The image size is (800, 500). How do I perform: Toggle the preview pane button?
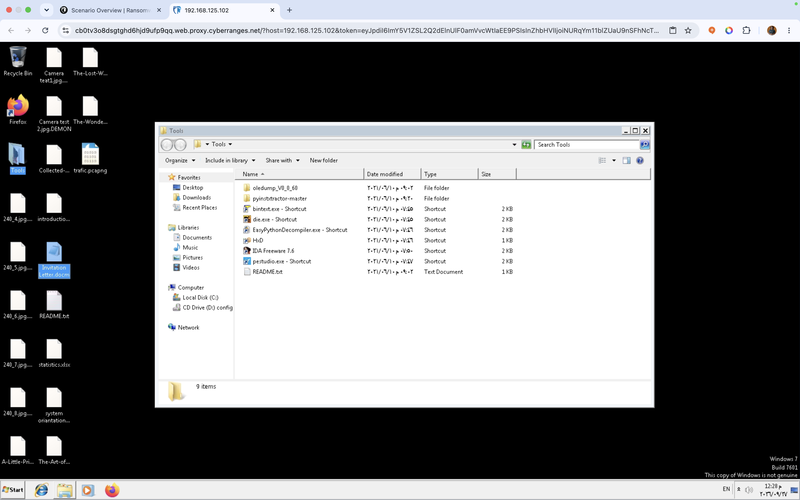[627, 160]
